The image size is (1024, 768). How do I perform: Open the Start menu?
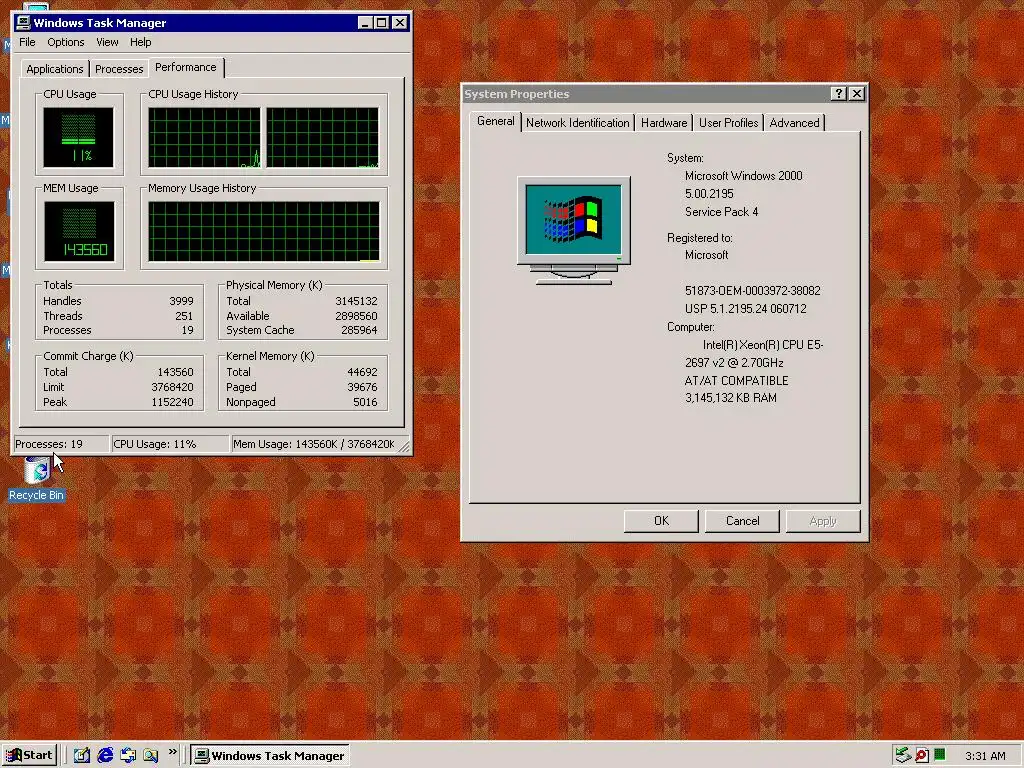pos(29,756)
